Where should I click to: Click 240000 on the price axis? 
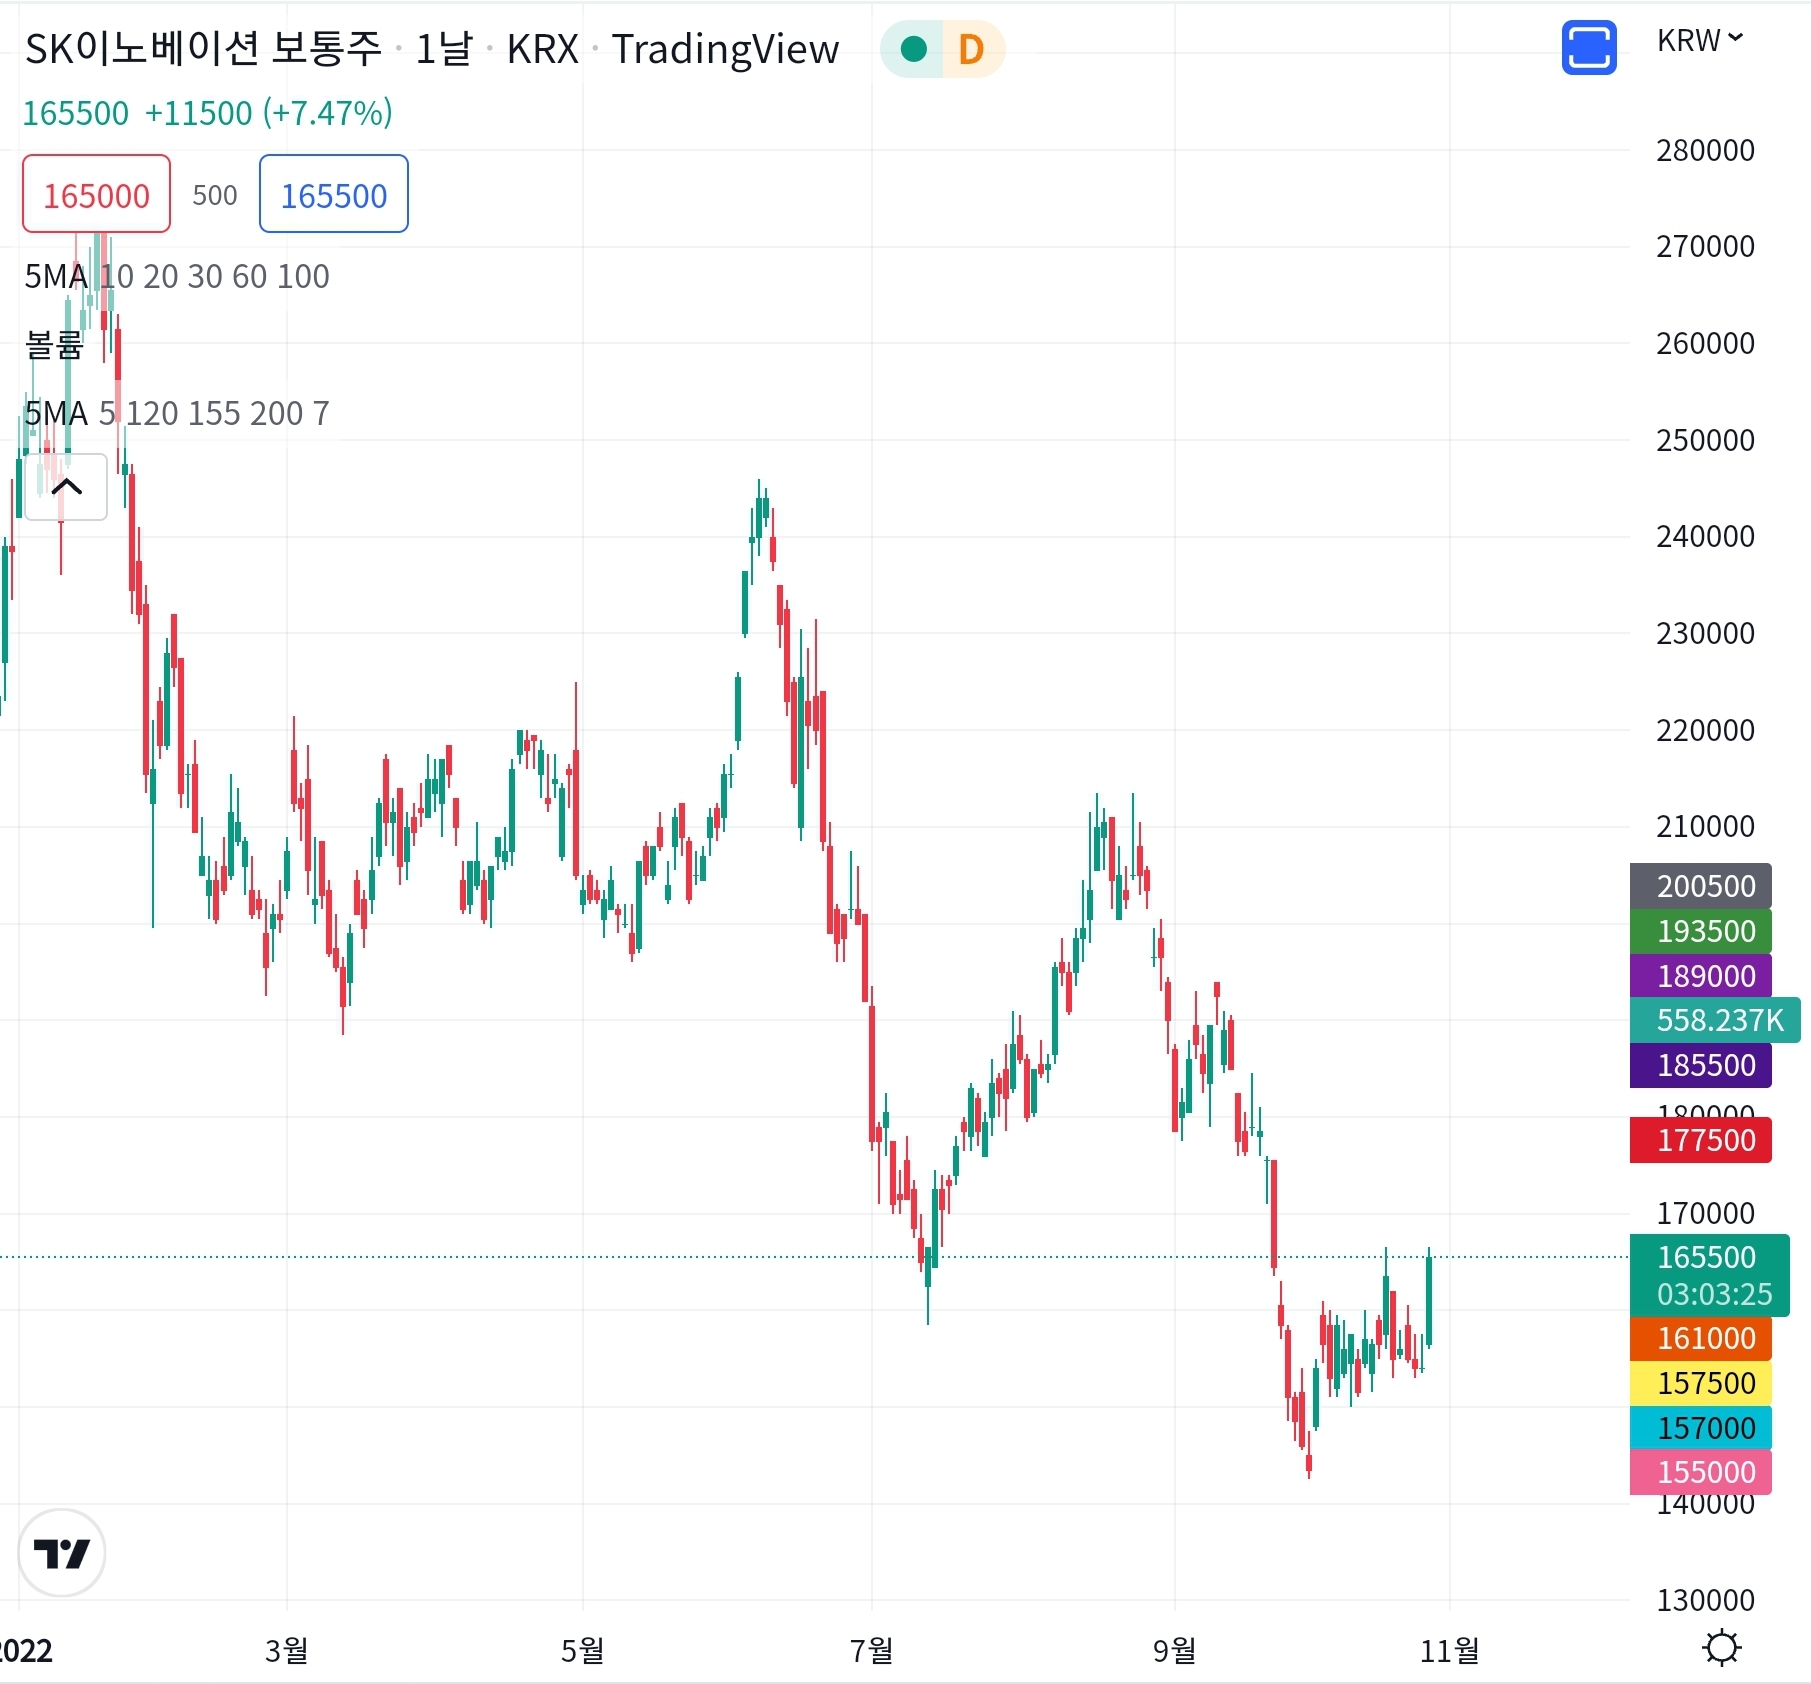1705,536
